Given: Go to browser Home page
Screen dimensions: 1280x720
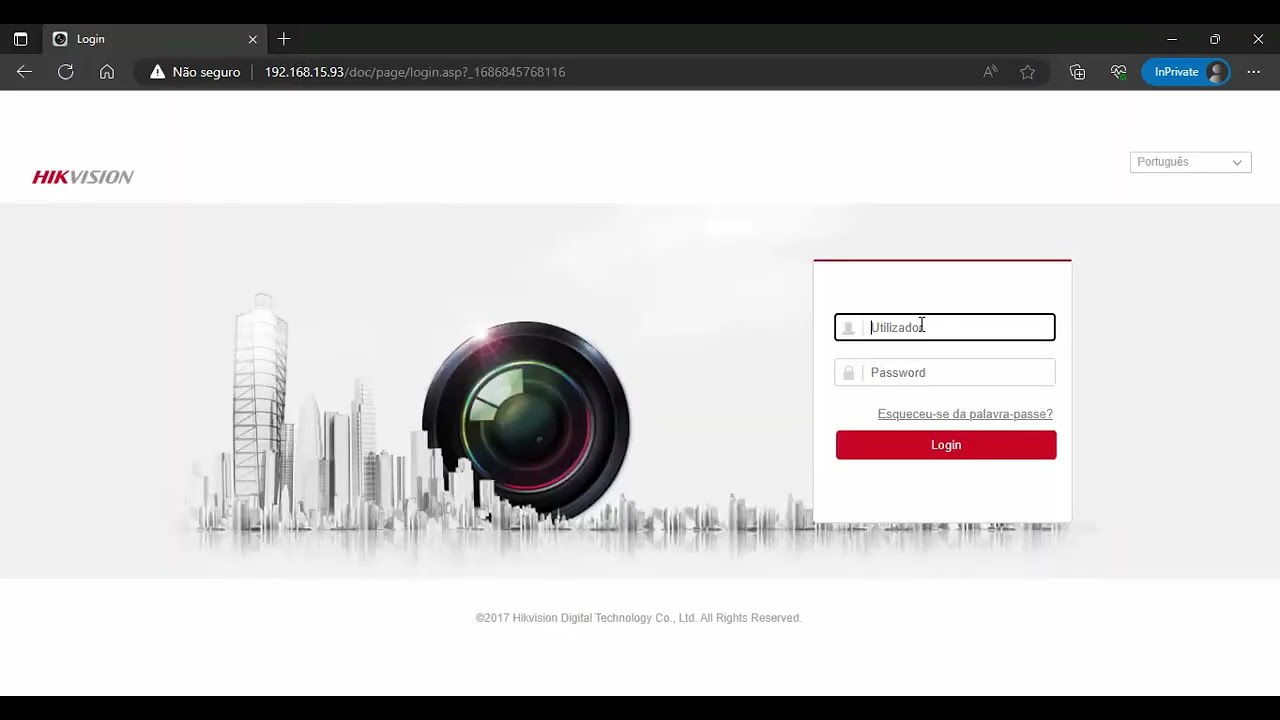Looking at the screenshot, I should (107, 72).
